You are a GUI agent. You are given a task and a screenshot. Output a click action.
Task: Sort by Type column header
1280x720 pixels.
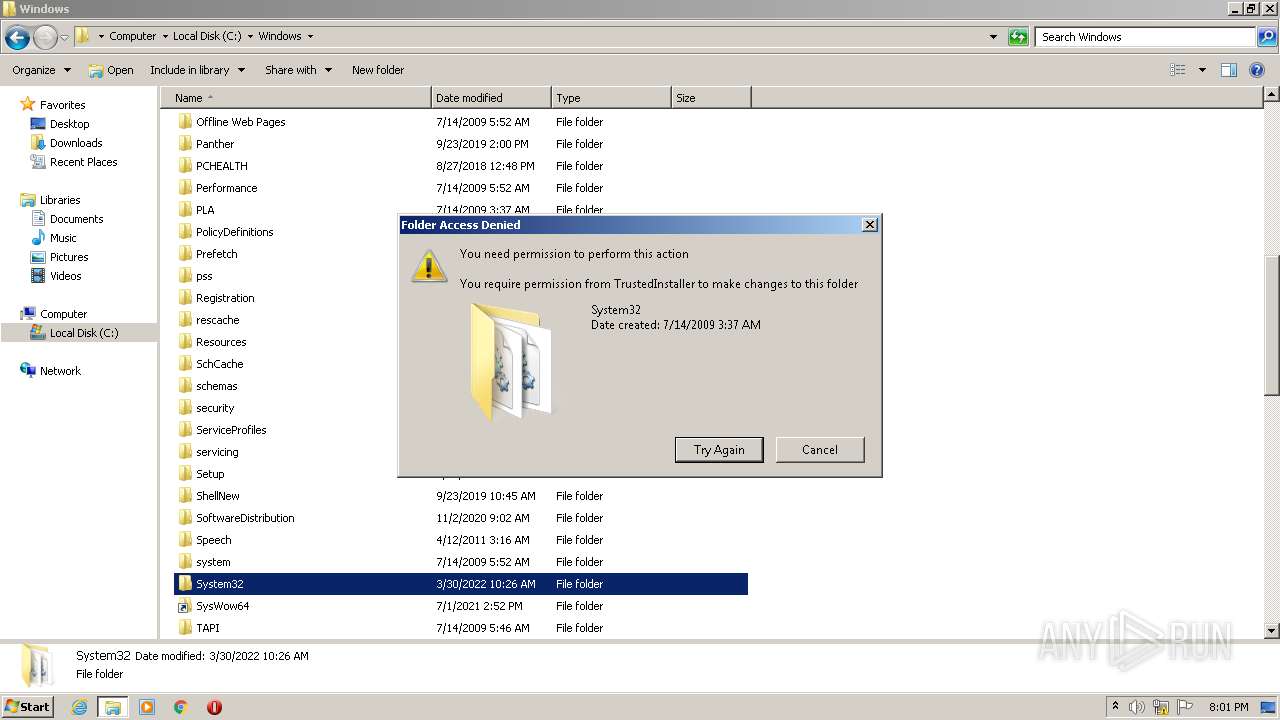click(611, 98)
